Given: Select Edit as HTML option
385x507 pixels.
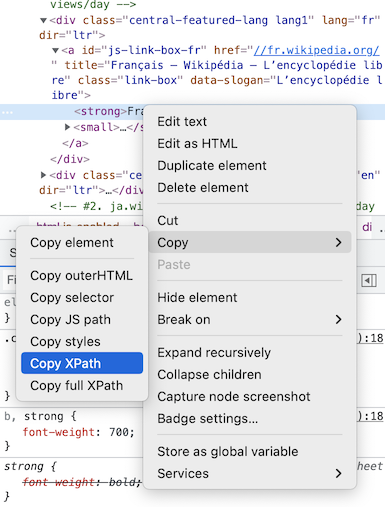Looking at the screenshot, I should pos(250,144).
